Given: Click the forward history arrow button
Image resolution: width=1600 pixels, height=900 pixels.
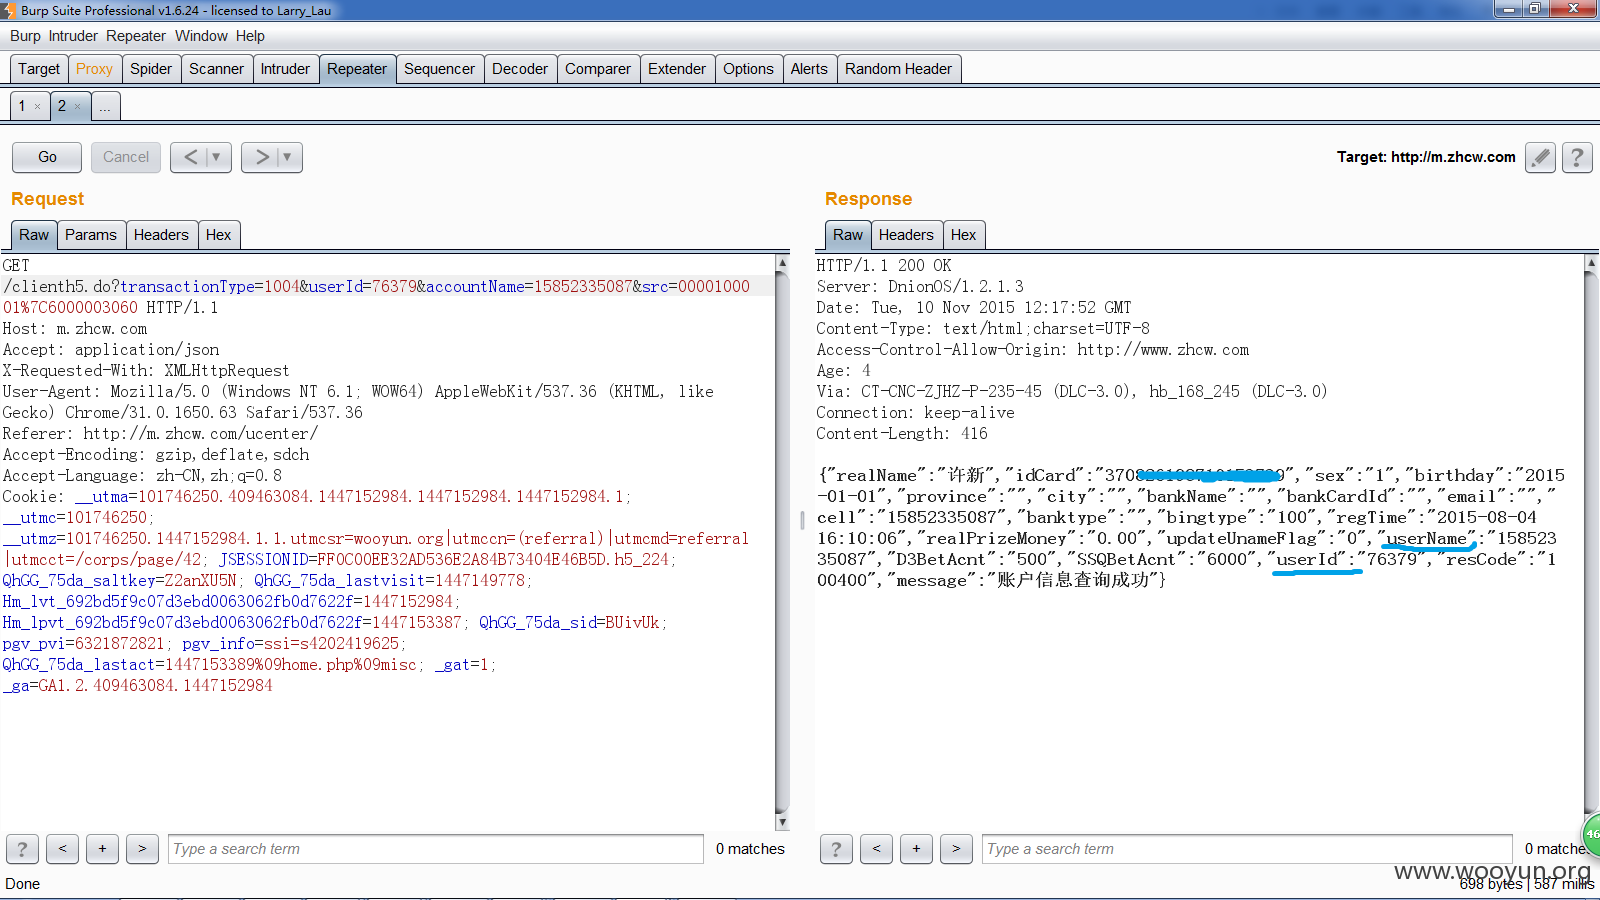Looking at the screenshot, I should (x=261, y=157).
